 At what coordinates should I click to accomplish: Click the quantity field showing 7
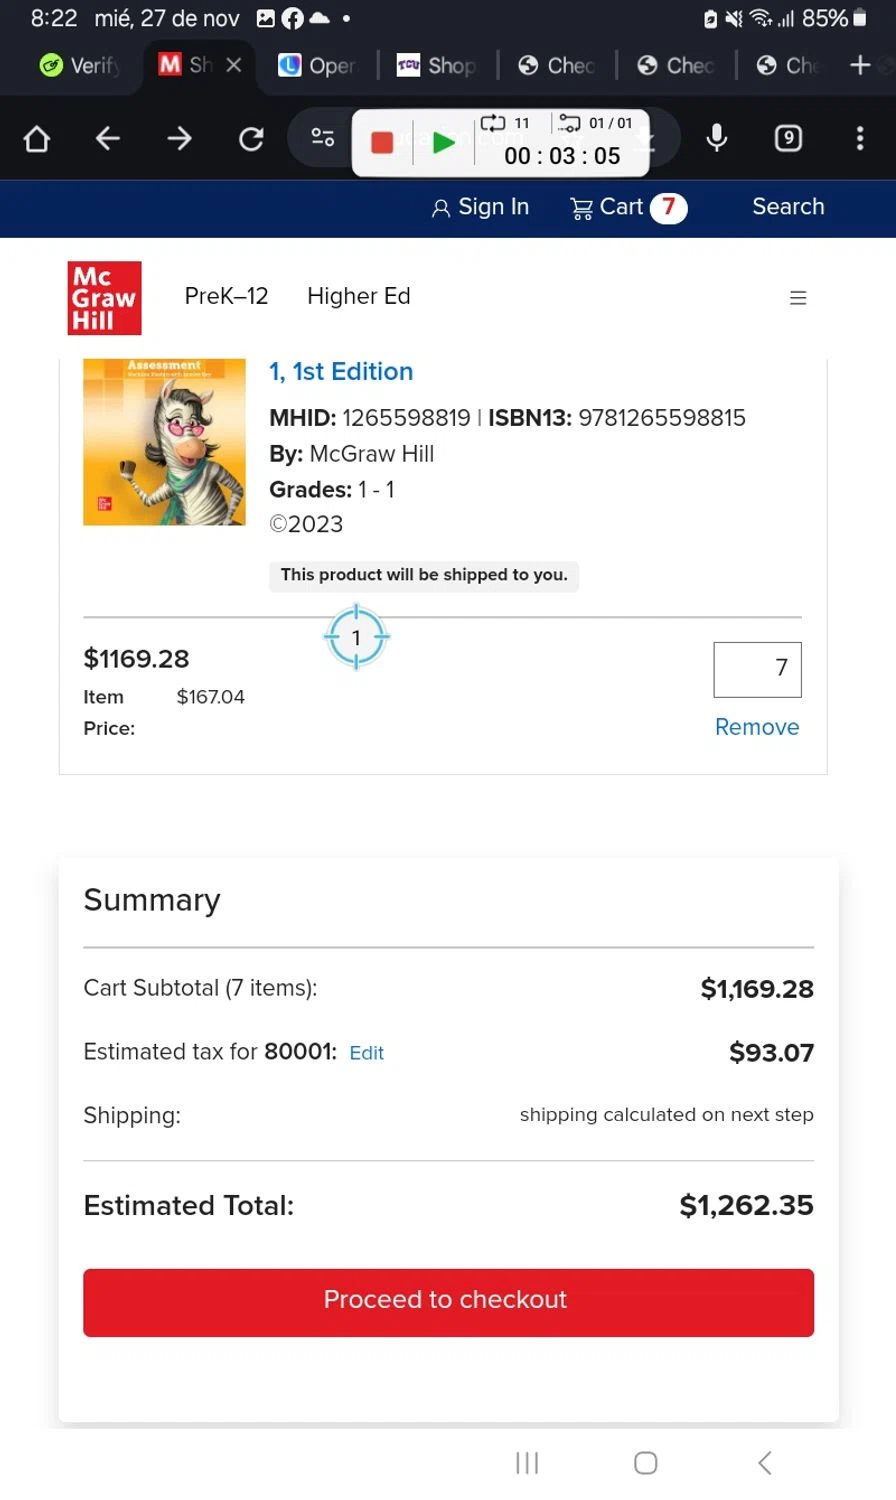(x=757, y=669)
